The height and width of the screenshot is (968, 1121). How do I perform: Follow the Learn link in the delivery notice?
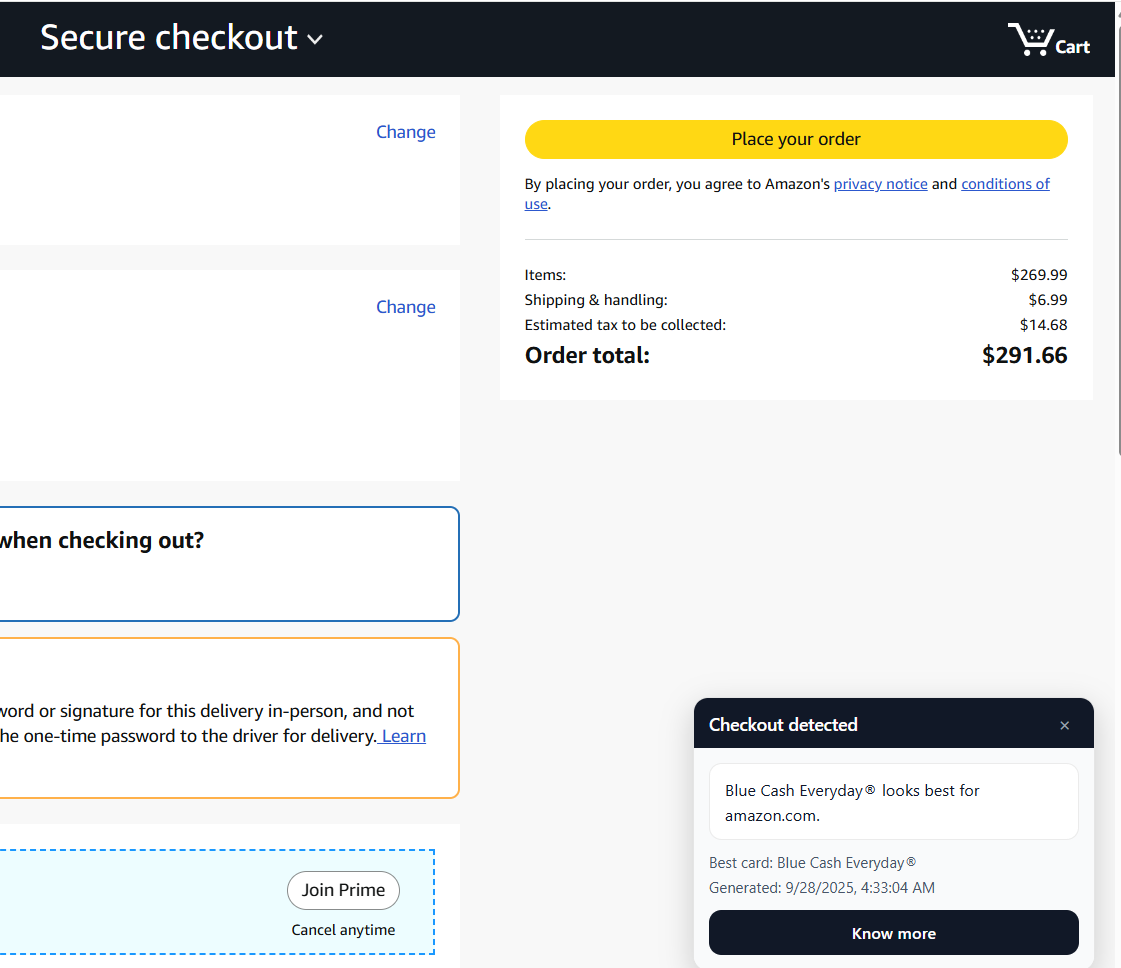pos(403,736)
